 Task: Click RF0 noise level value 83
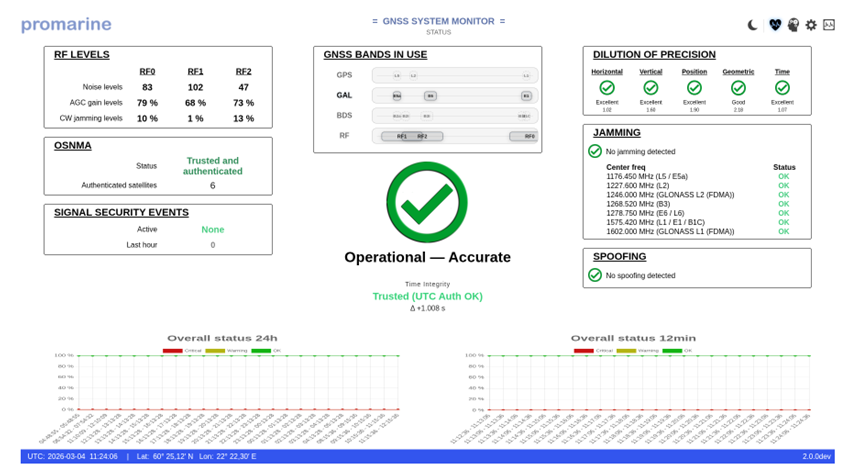click(147, 87)
